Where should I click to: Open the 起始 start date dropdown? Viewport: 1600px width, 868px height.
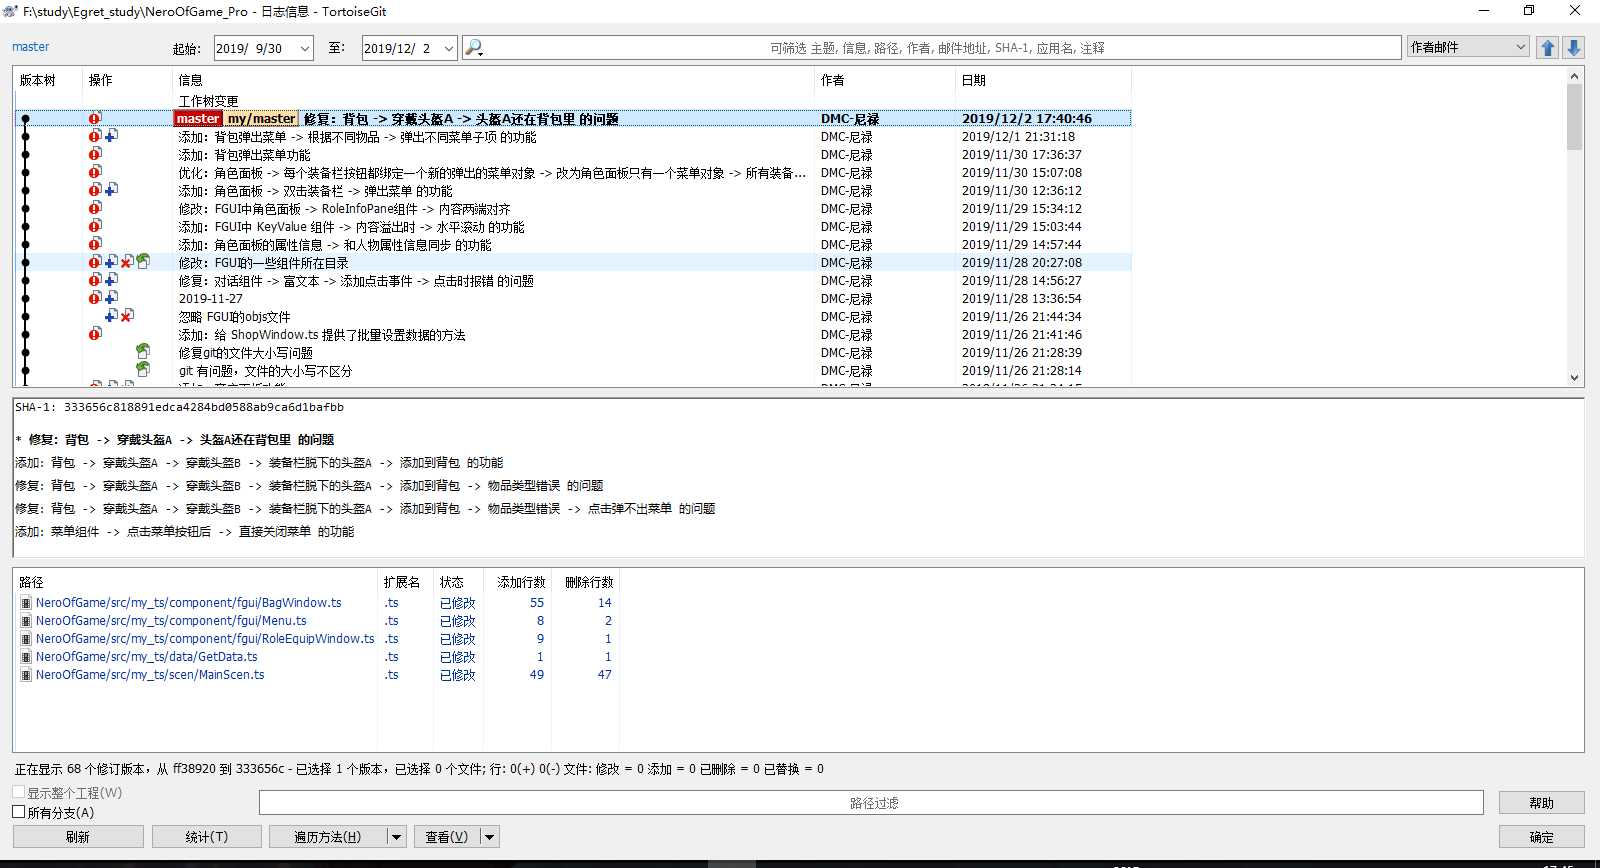(305, 48)
